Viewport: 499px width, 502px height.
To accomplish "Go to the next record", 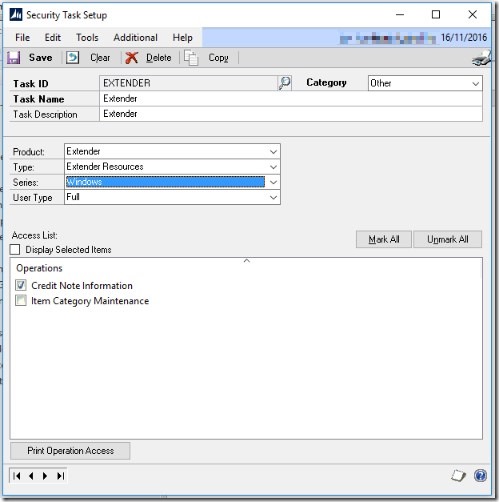I will click(x=45, y=476).
